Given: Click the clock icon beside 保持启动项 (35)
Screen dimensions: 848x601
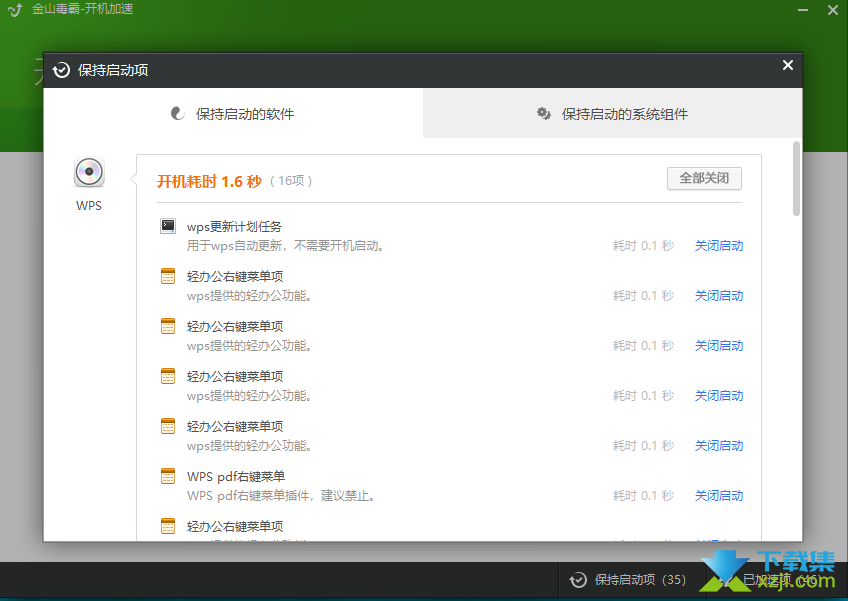Looking at the screenshot, I should coord(578,580).
